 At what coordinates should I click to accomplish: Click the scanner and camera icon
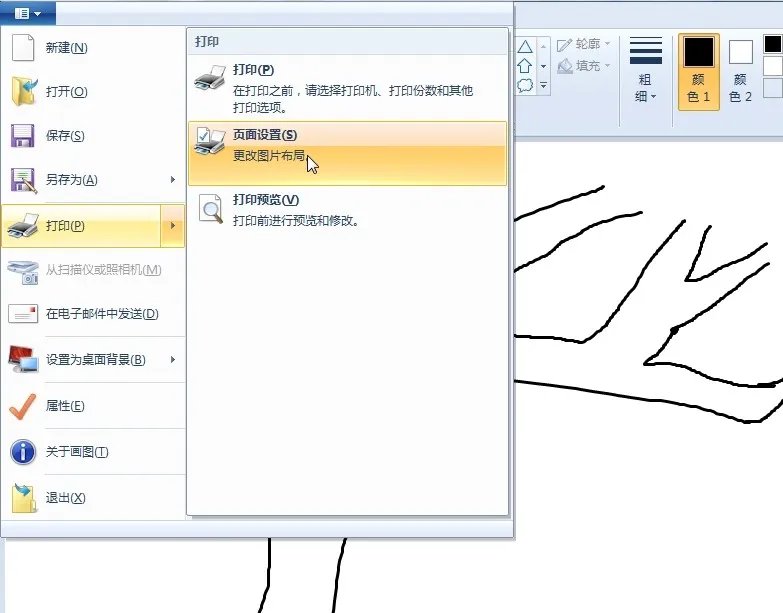click(23, 271)
